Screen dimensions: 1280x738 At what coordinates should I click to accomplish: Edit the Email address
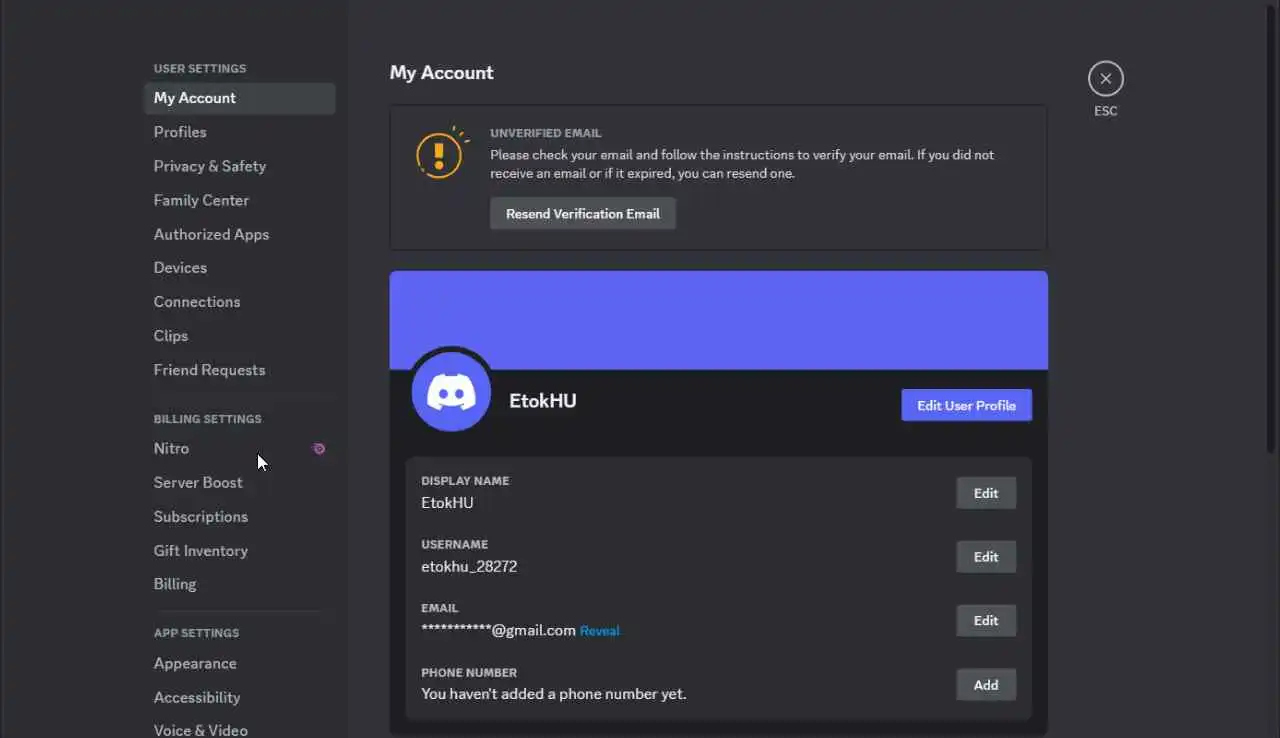(x=986, y=621)
